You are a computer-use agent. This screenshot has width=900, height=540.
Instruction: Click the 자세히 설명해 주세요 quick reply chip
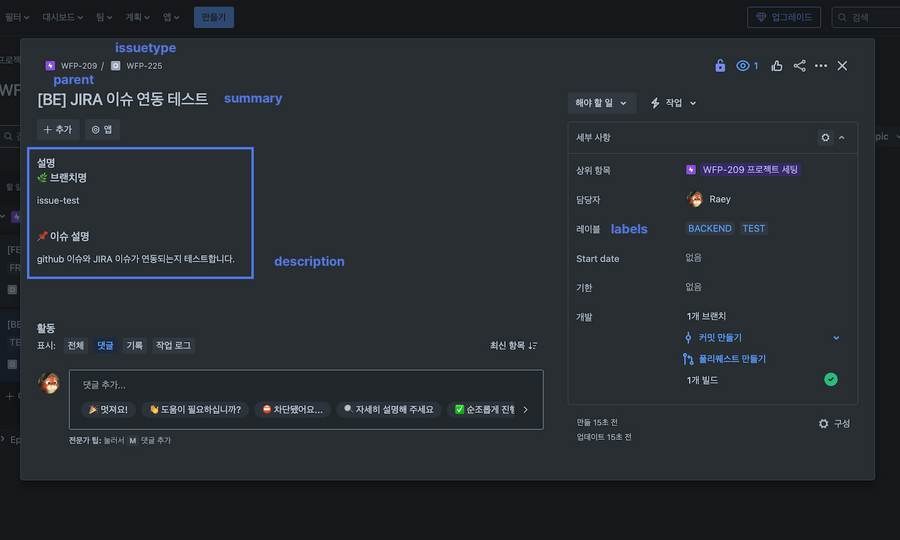click(x=388, y=410)
